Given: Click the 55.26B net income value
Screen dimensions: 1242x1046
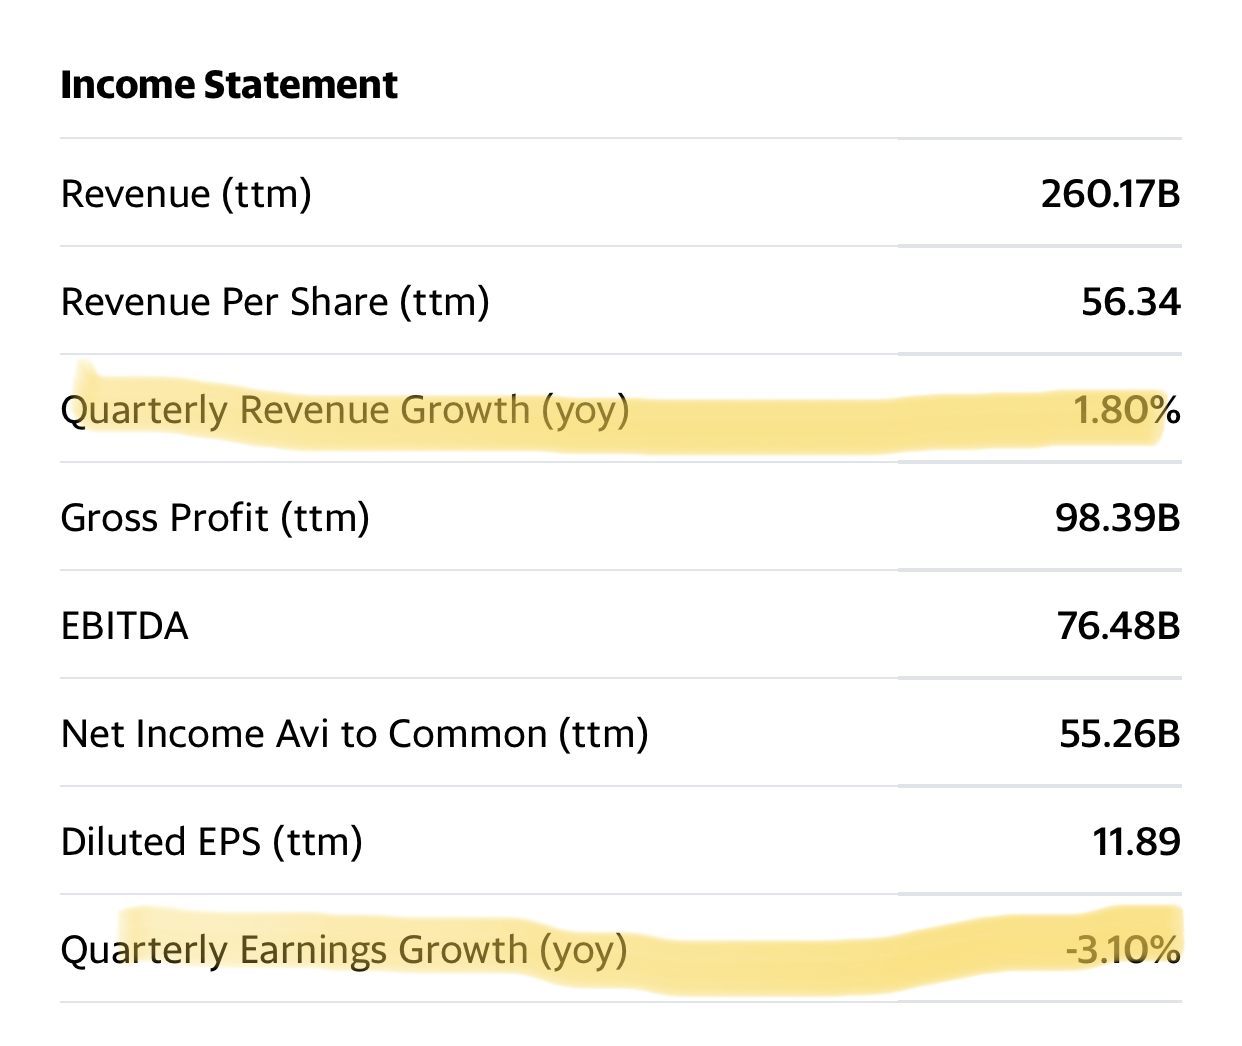Looking at the screenshot, I should click(x=1119, y=734).
